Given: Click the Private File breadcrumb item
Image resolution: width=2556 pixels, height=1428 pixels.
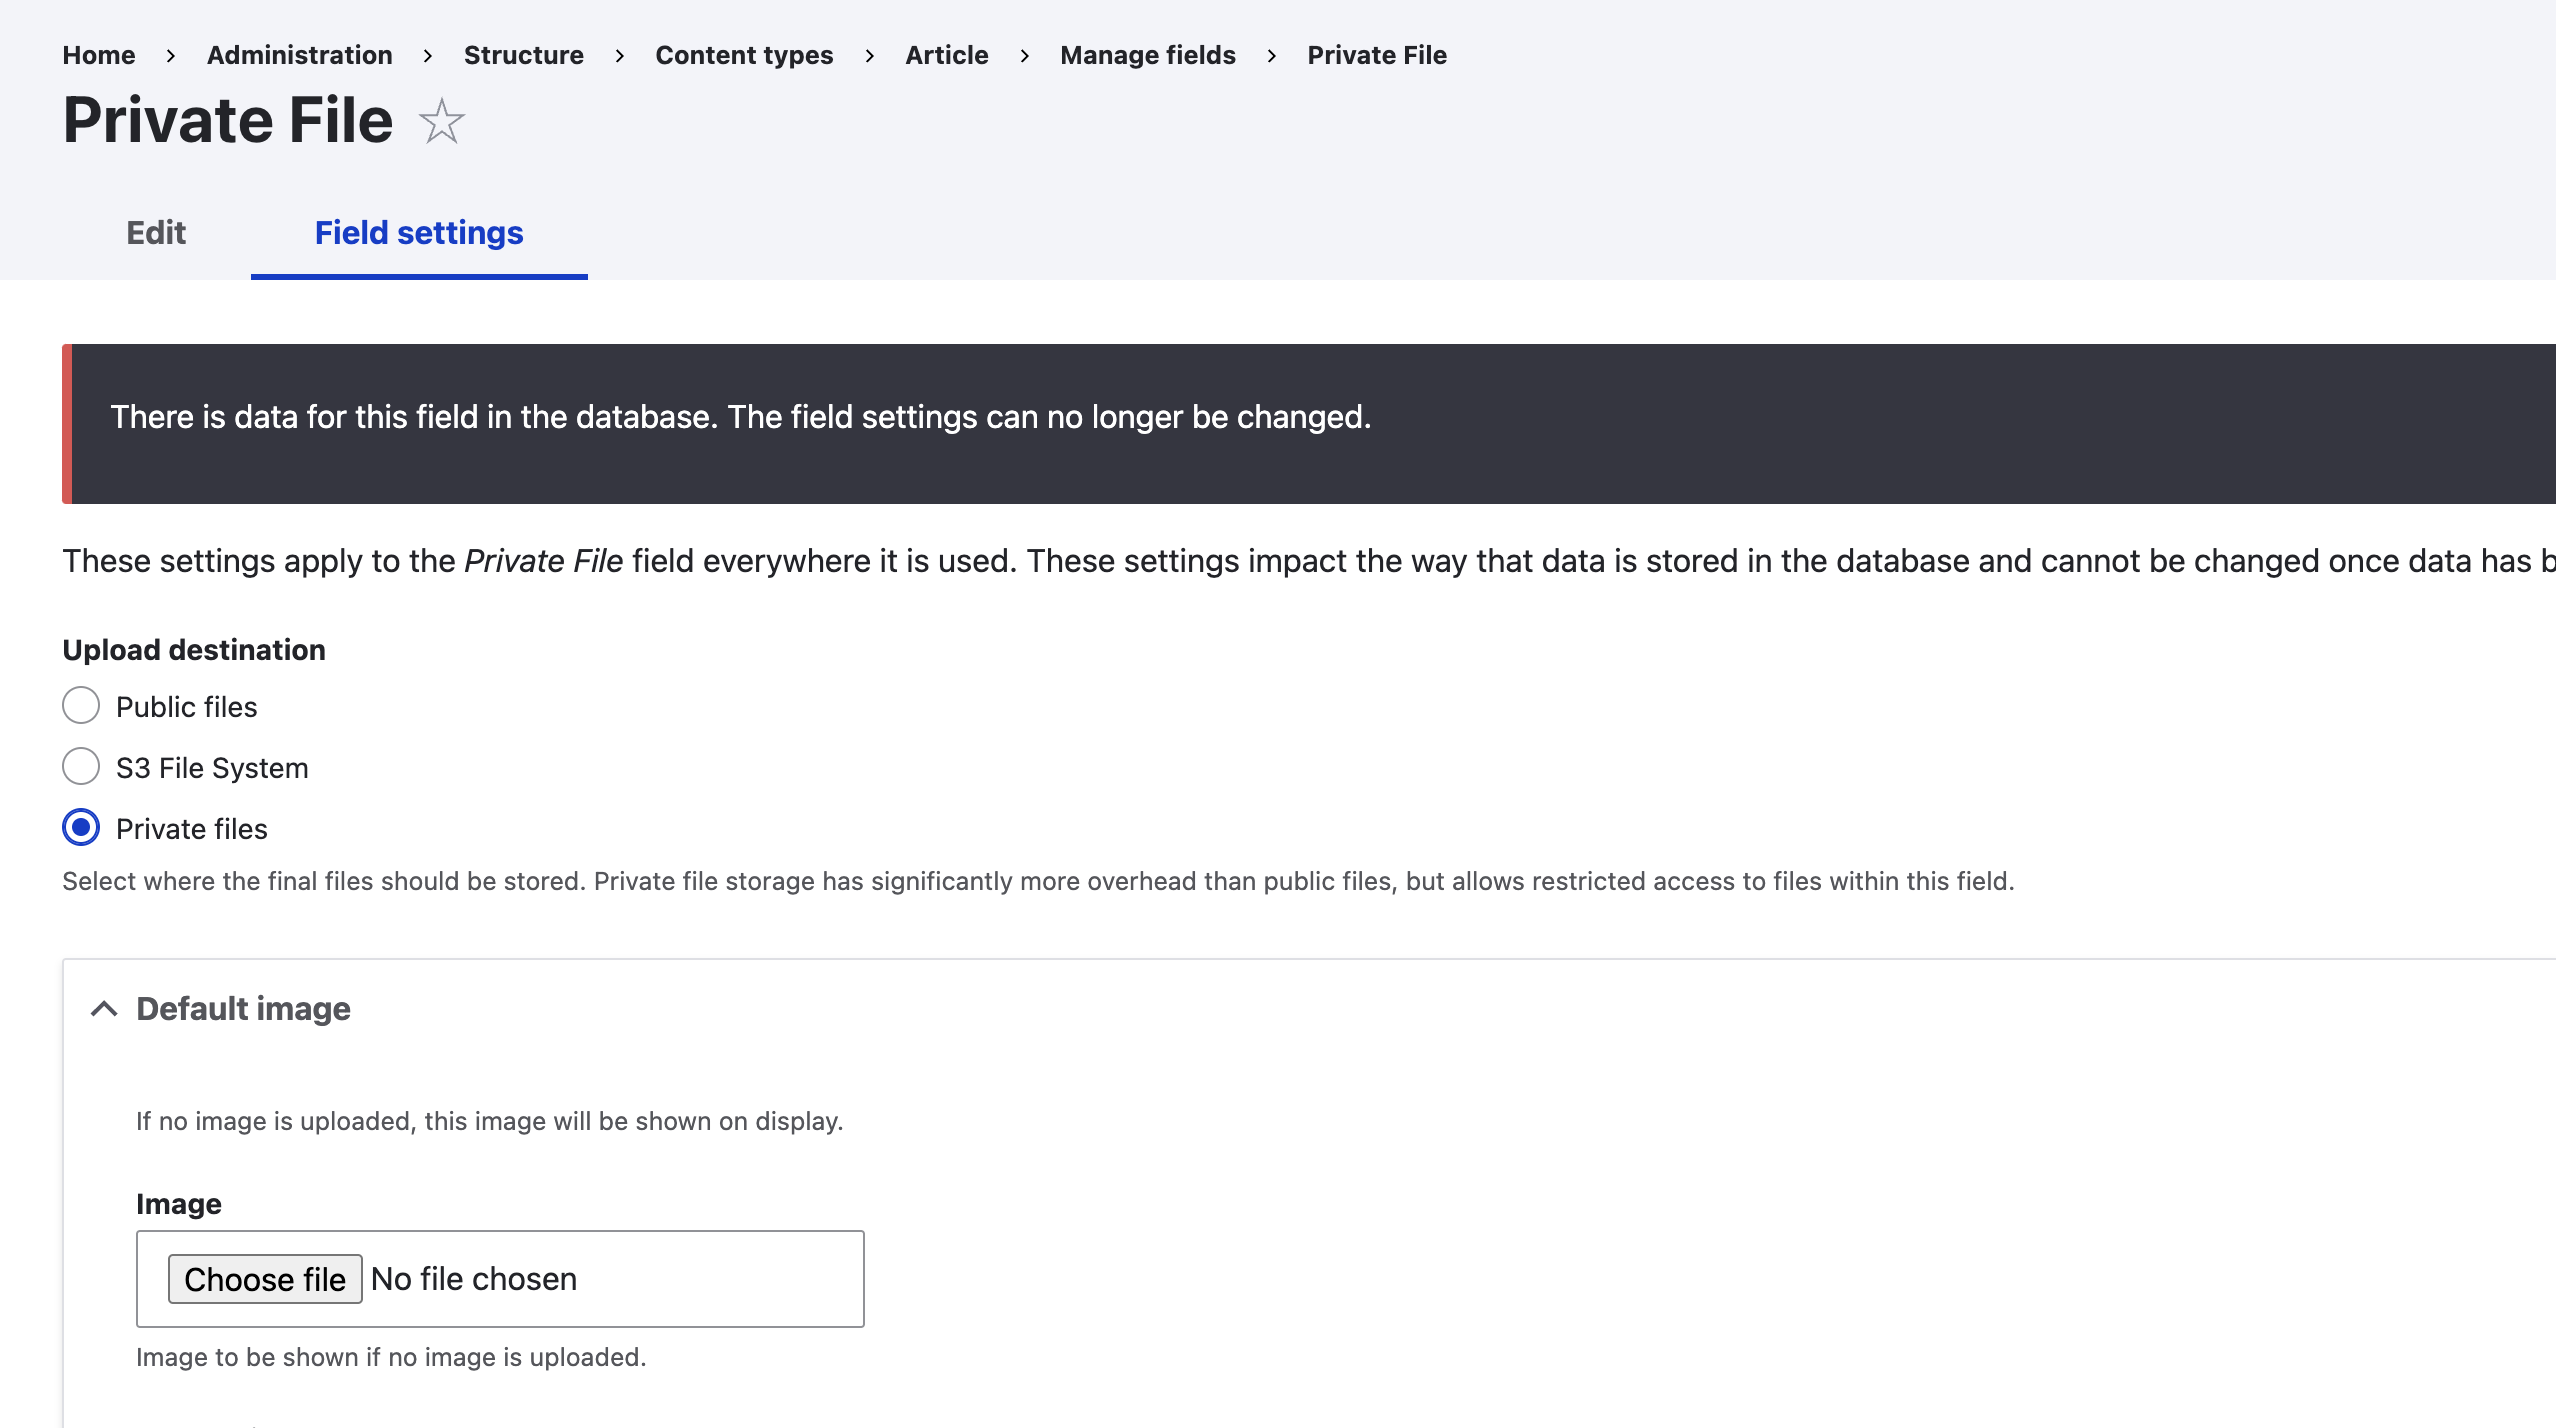Looking at the screenshot, I should 1377,55.
